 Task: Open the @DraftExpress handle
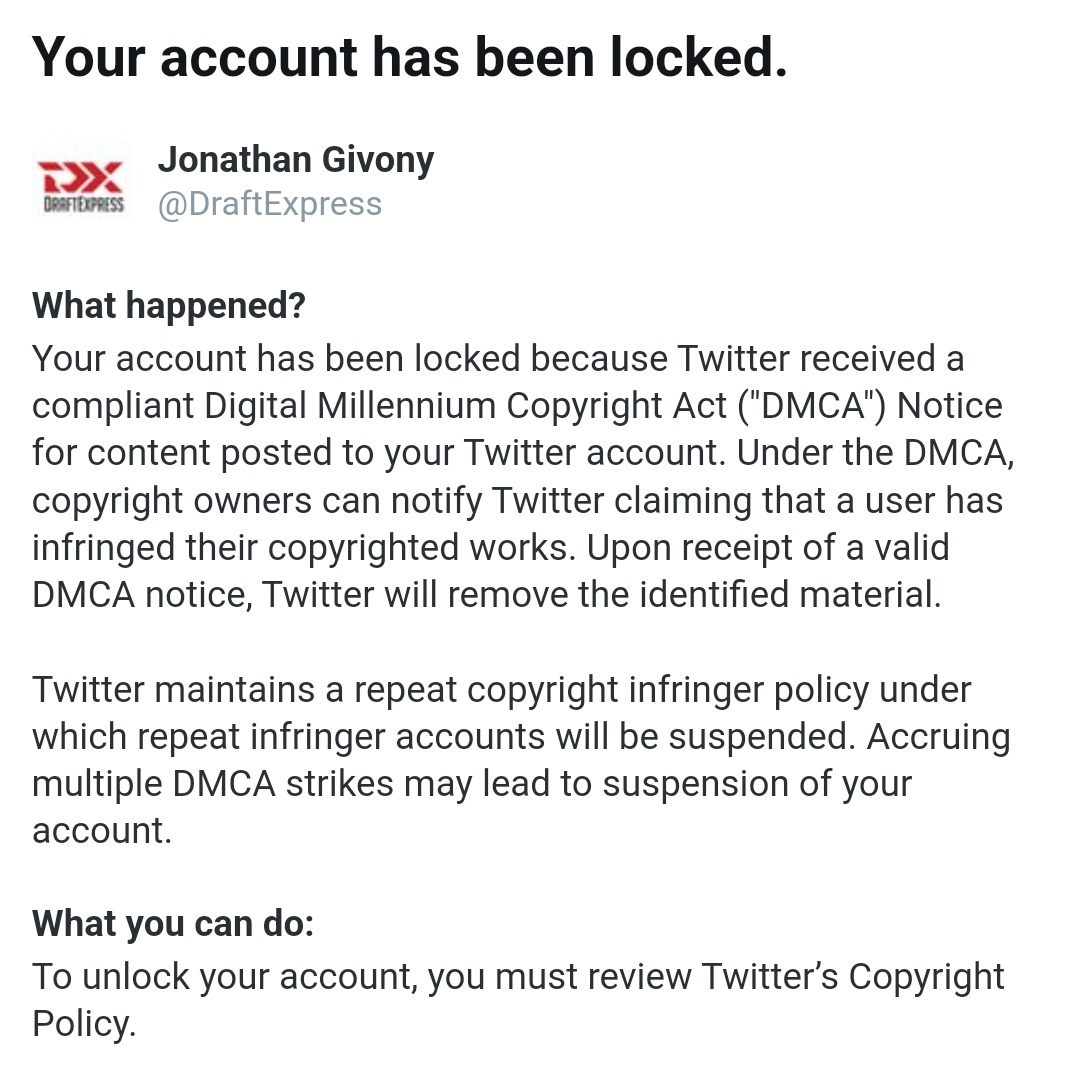click(270, 204)
